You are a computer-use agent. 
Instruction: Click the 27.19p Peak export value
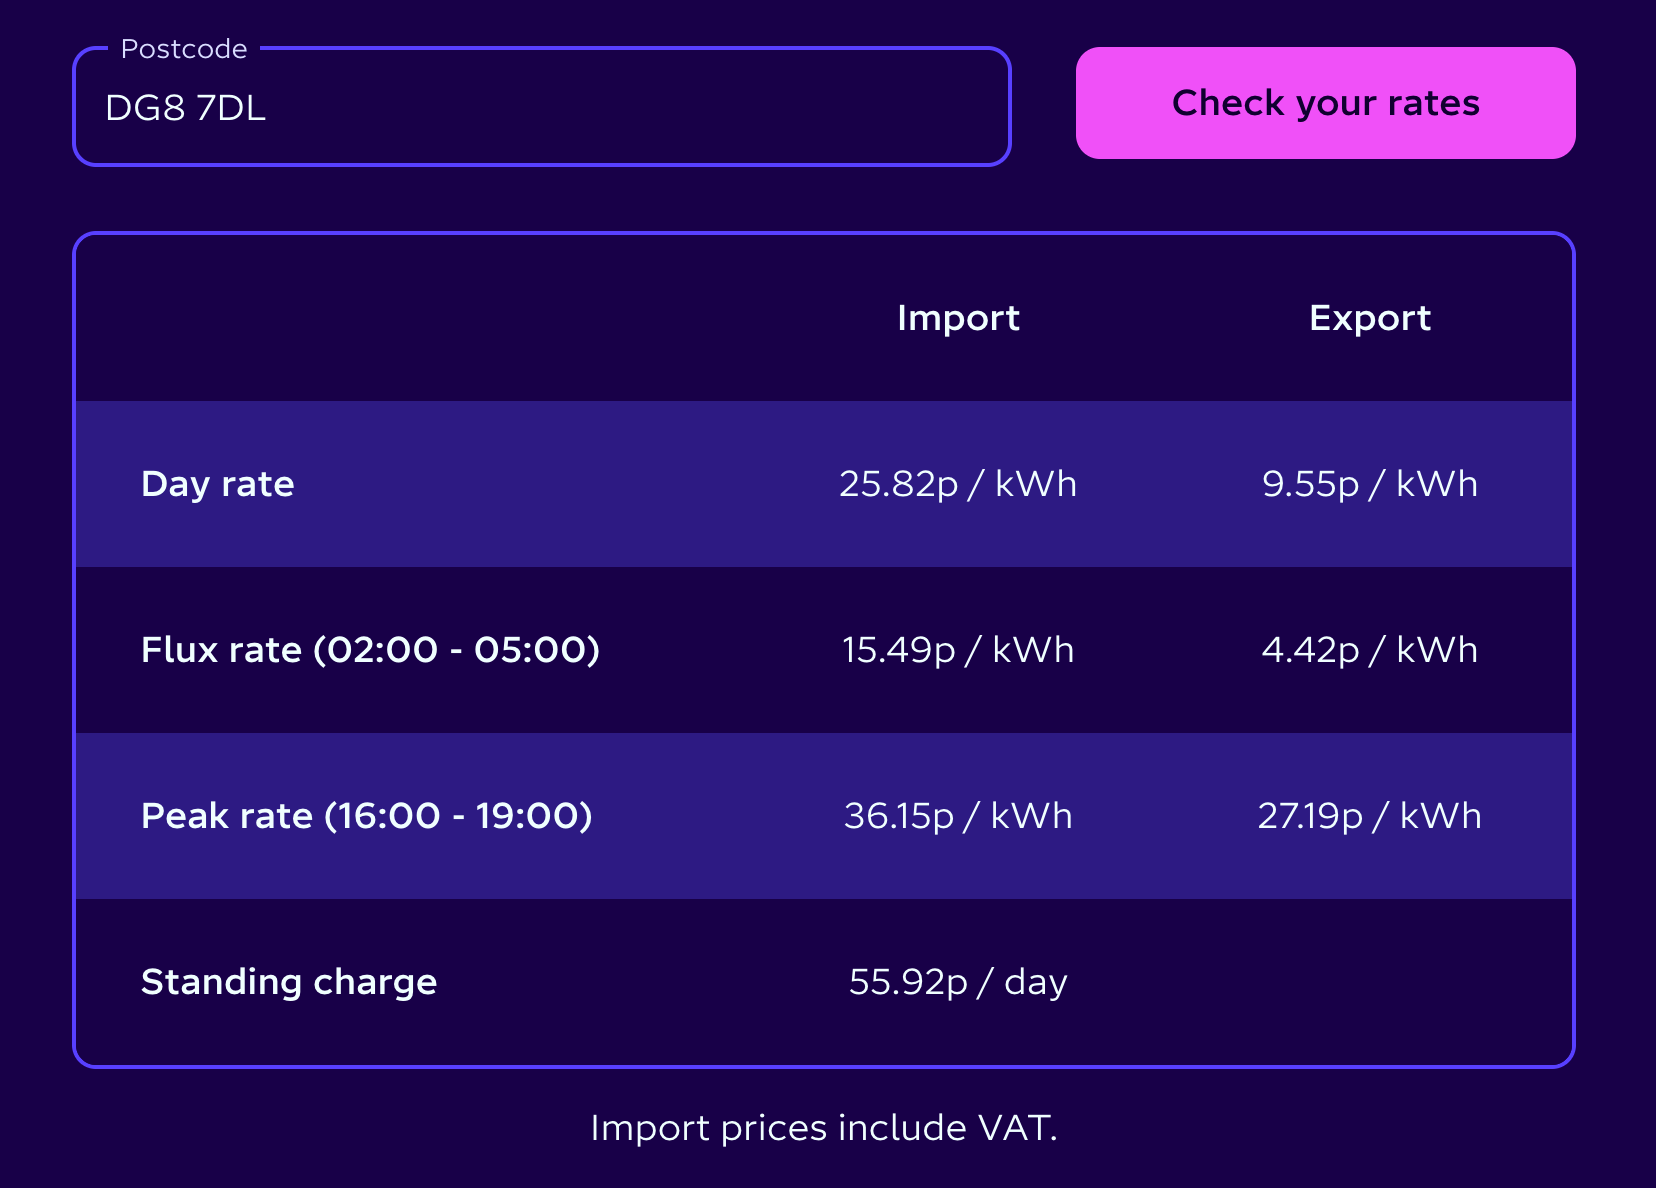(1370, 816)
